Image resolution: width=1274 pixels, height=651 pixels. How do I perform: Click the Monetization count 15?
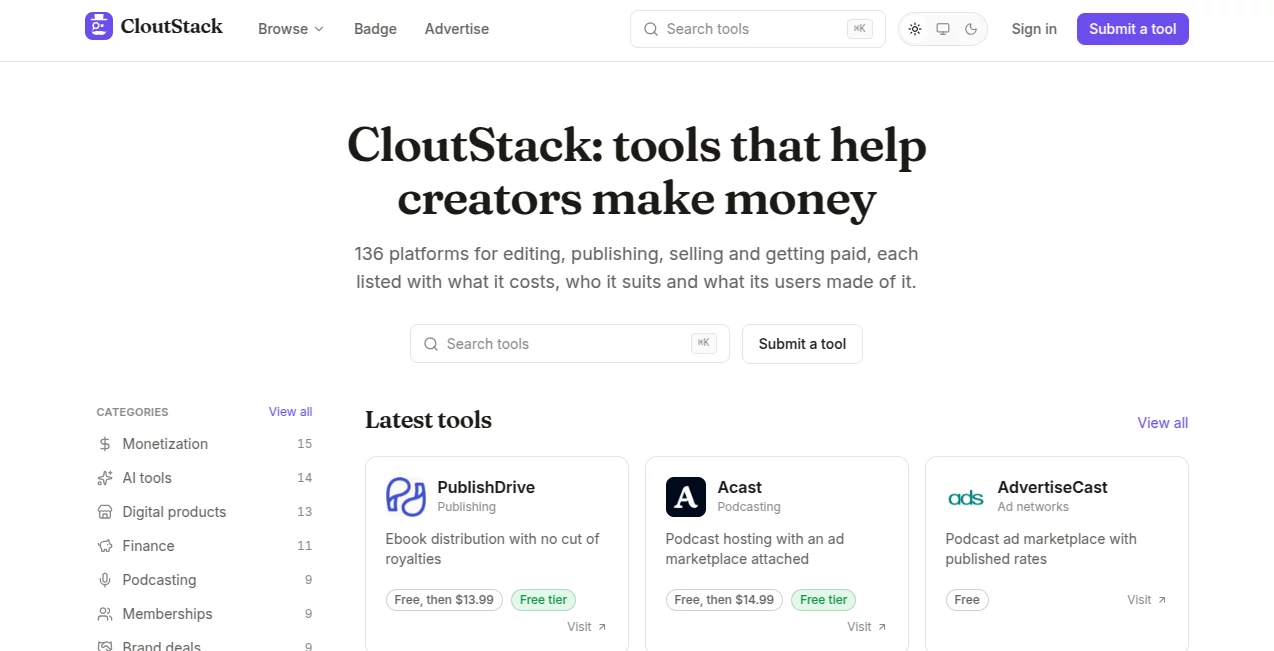pyautogui.click(x=305, y=444)
